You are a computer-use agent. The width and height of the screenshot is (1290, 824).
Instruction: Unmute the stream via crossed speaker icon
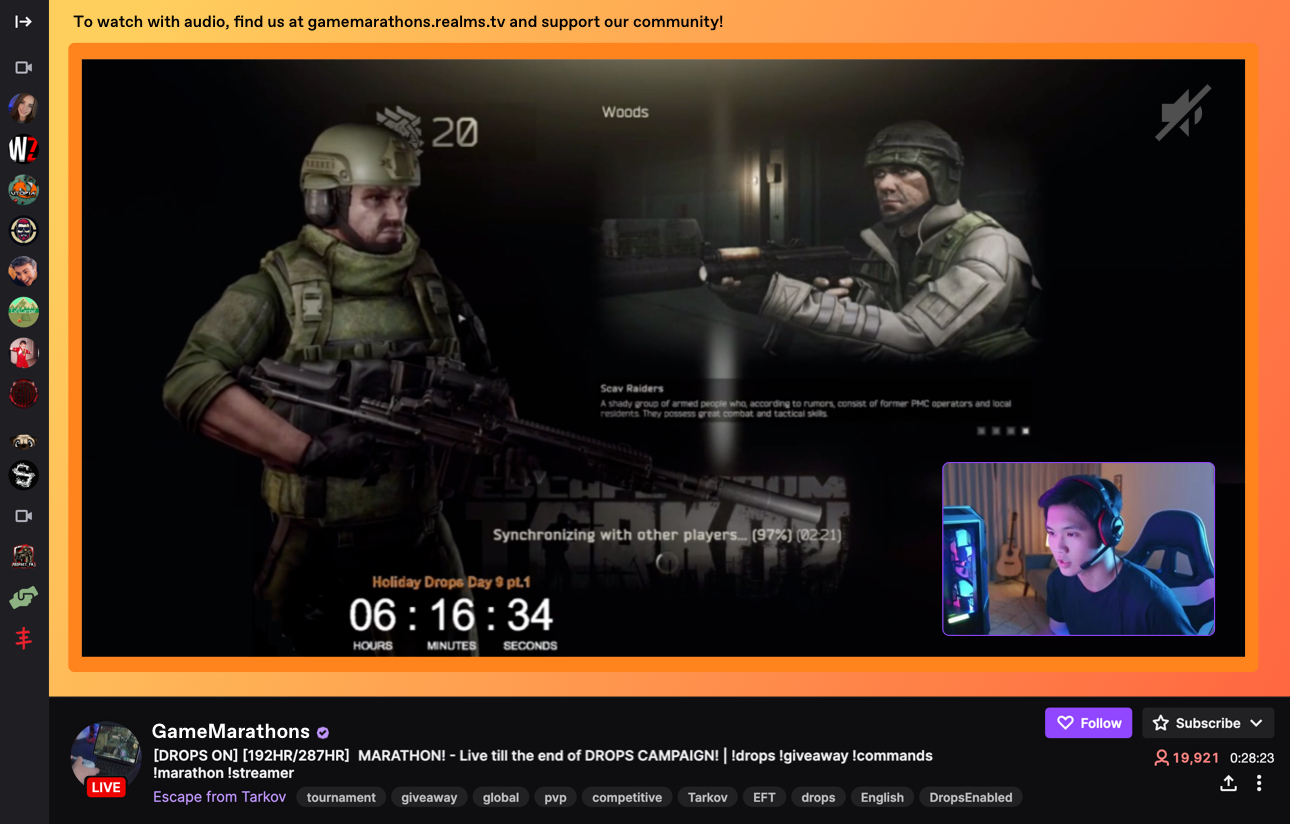coord(1183,112)
